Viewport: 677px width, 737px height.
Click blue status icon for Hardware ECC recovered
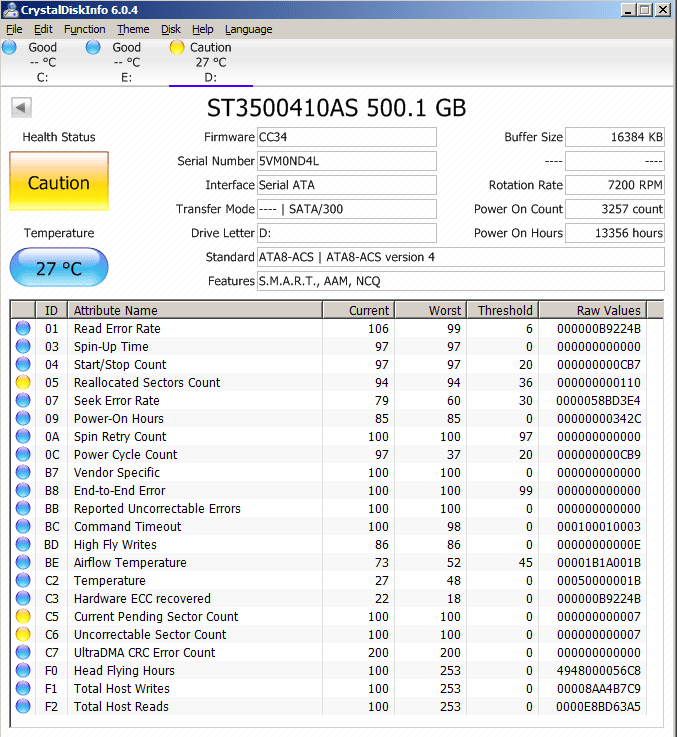[x=23, y=598]
